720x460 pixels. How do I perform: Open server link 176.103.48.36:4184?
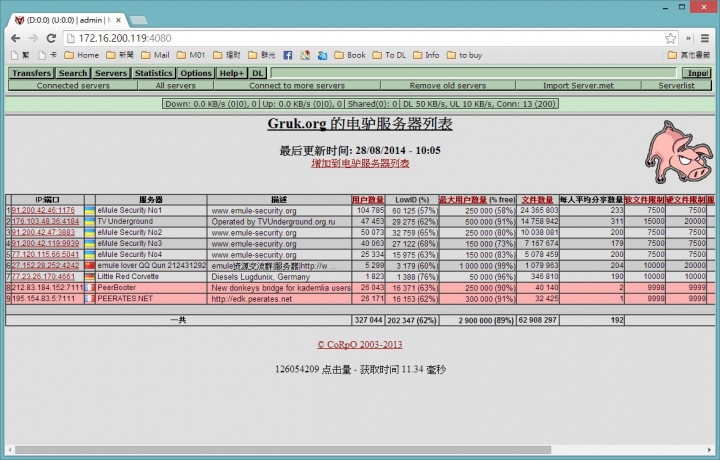[45, 221]
